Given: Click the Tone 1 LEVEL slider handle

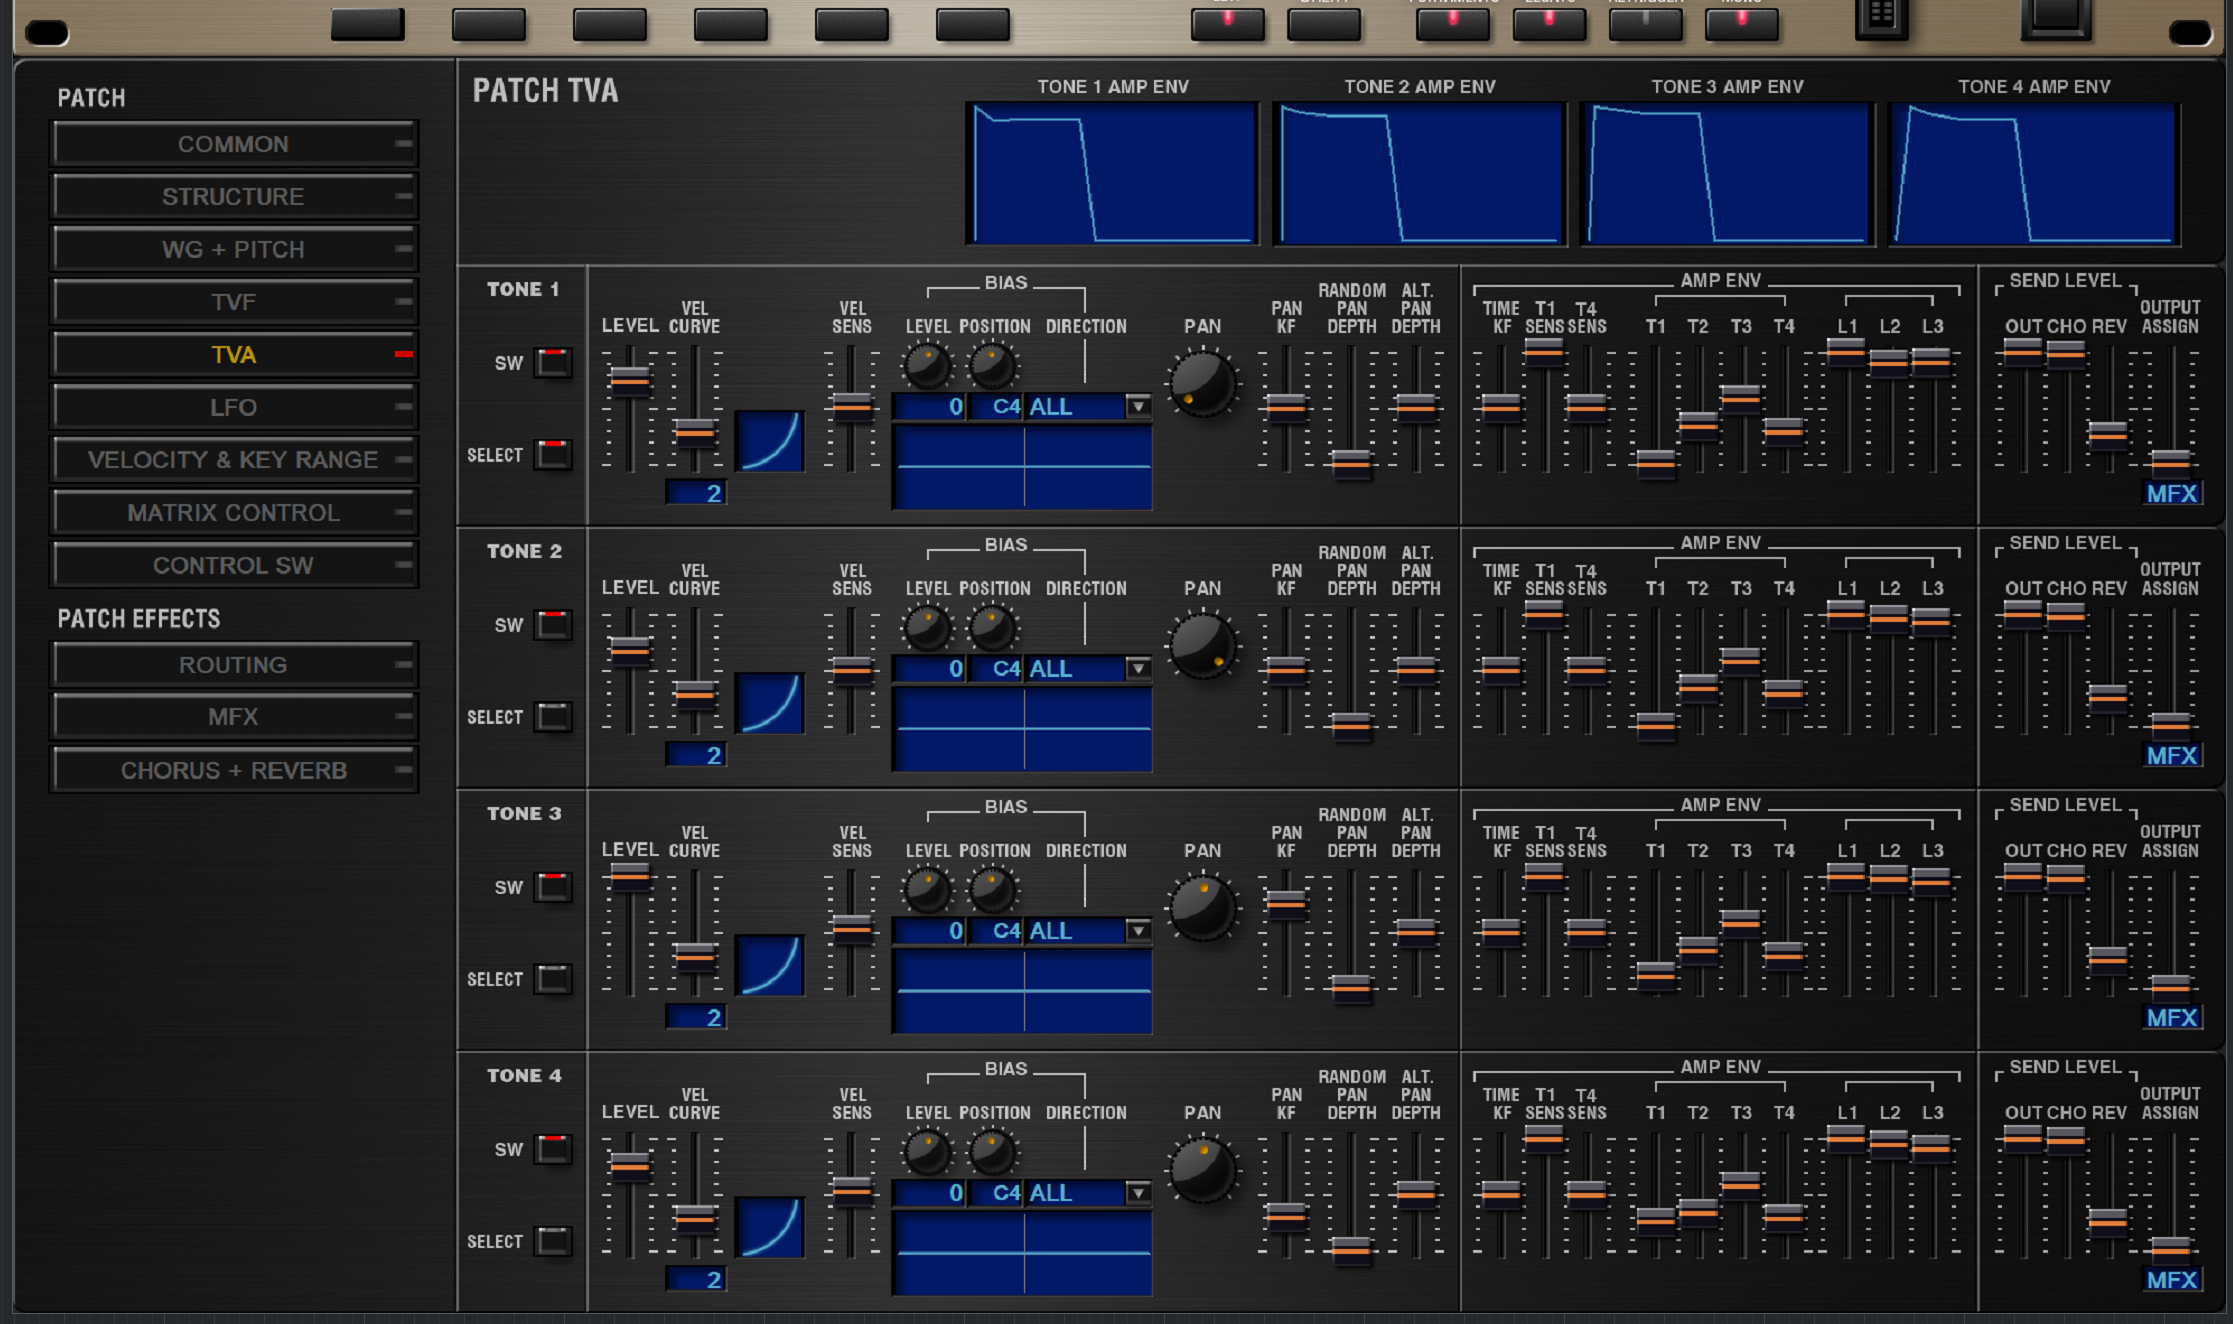Looking at the screenshot, I should [x=630, y=379].
